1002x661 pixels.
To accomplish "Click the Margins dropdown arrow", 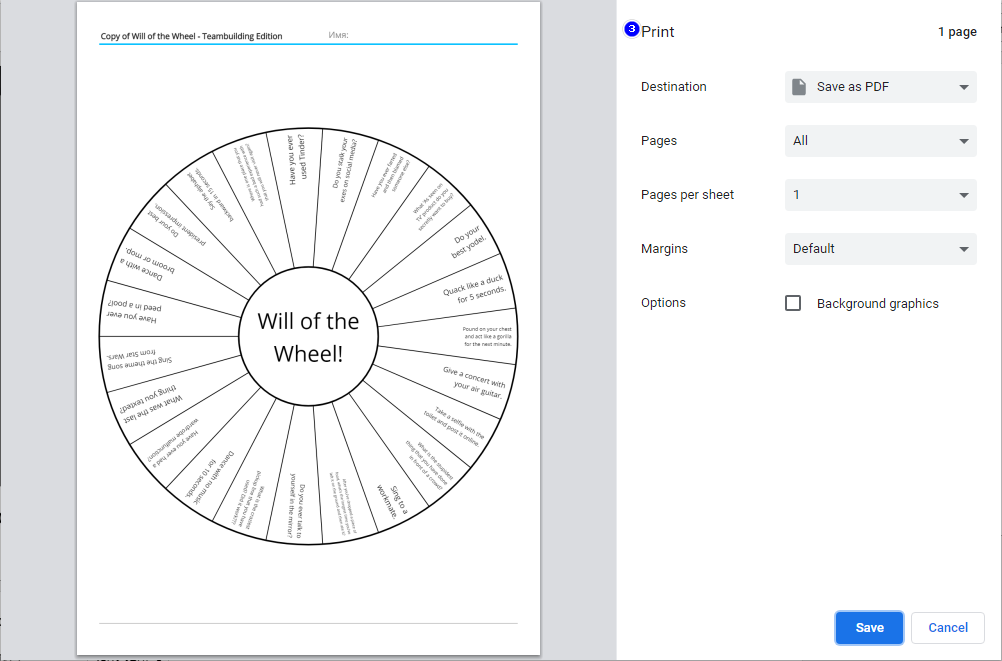I will click(x=963, y=249).
